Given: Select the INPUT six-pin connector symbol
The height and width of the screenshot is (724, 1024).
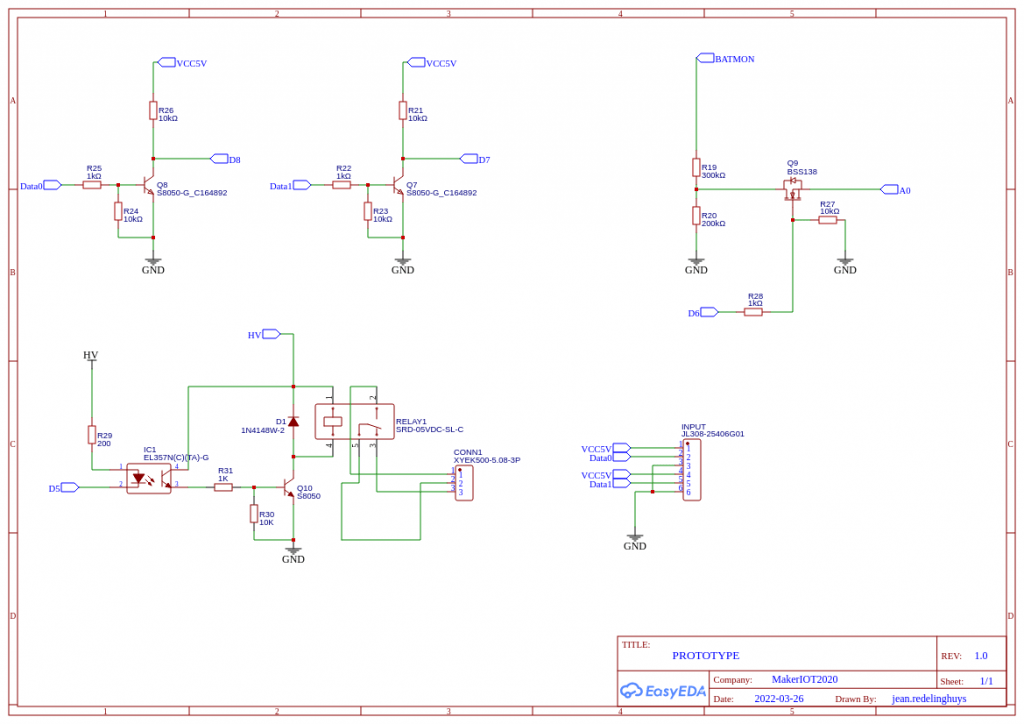Looking at the screenshot, I should [692, 470].
